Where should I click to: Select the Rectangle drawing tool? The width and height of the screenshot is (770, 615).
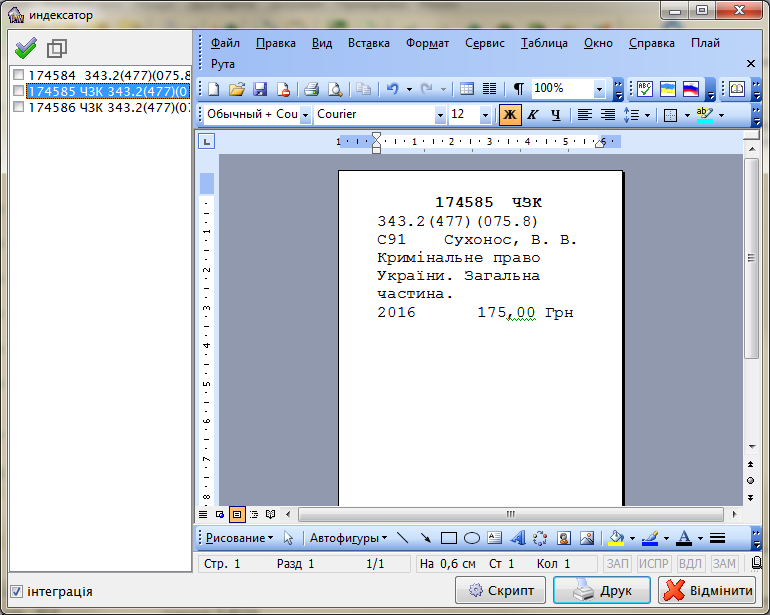click(449, 538)
